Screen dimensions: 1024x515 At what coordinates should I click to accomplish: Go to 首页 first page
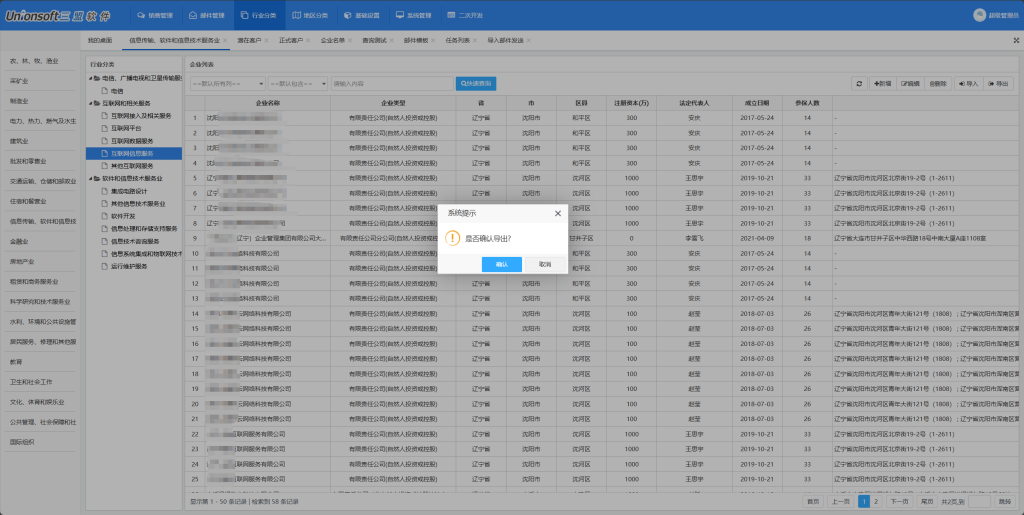(812, 501)
